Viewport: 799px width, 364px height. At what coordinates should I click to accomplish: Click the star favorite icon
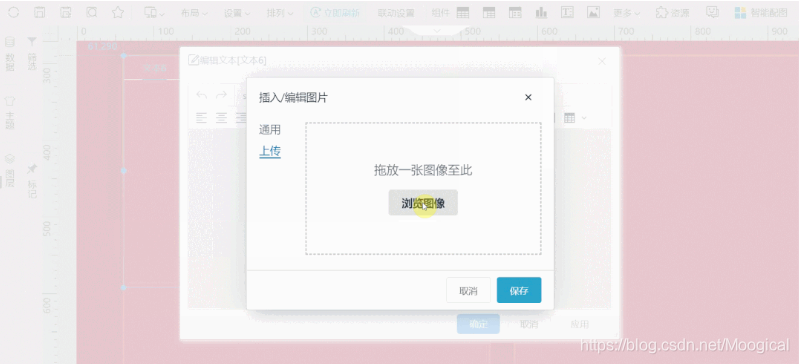(118, 13)
